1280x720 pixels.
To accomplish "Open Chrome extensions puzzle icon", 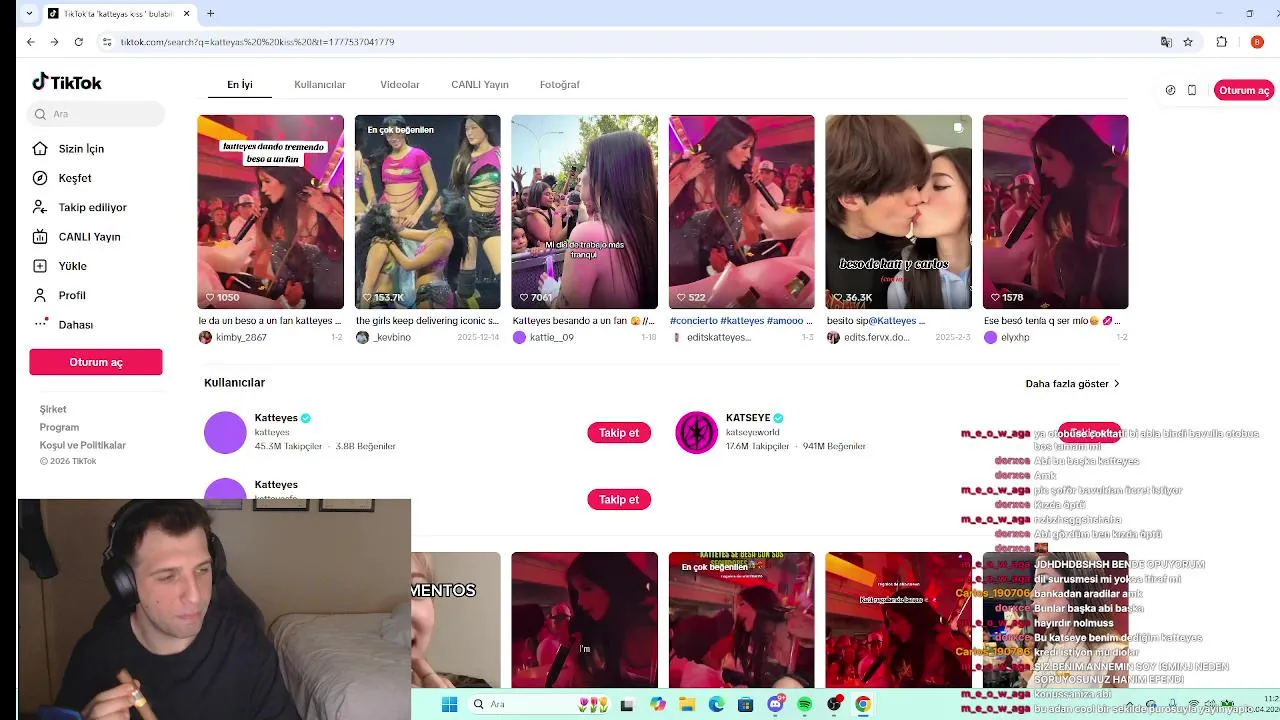I will pyautogui.click(x=1222, y=42).
